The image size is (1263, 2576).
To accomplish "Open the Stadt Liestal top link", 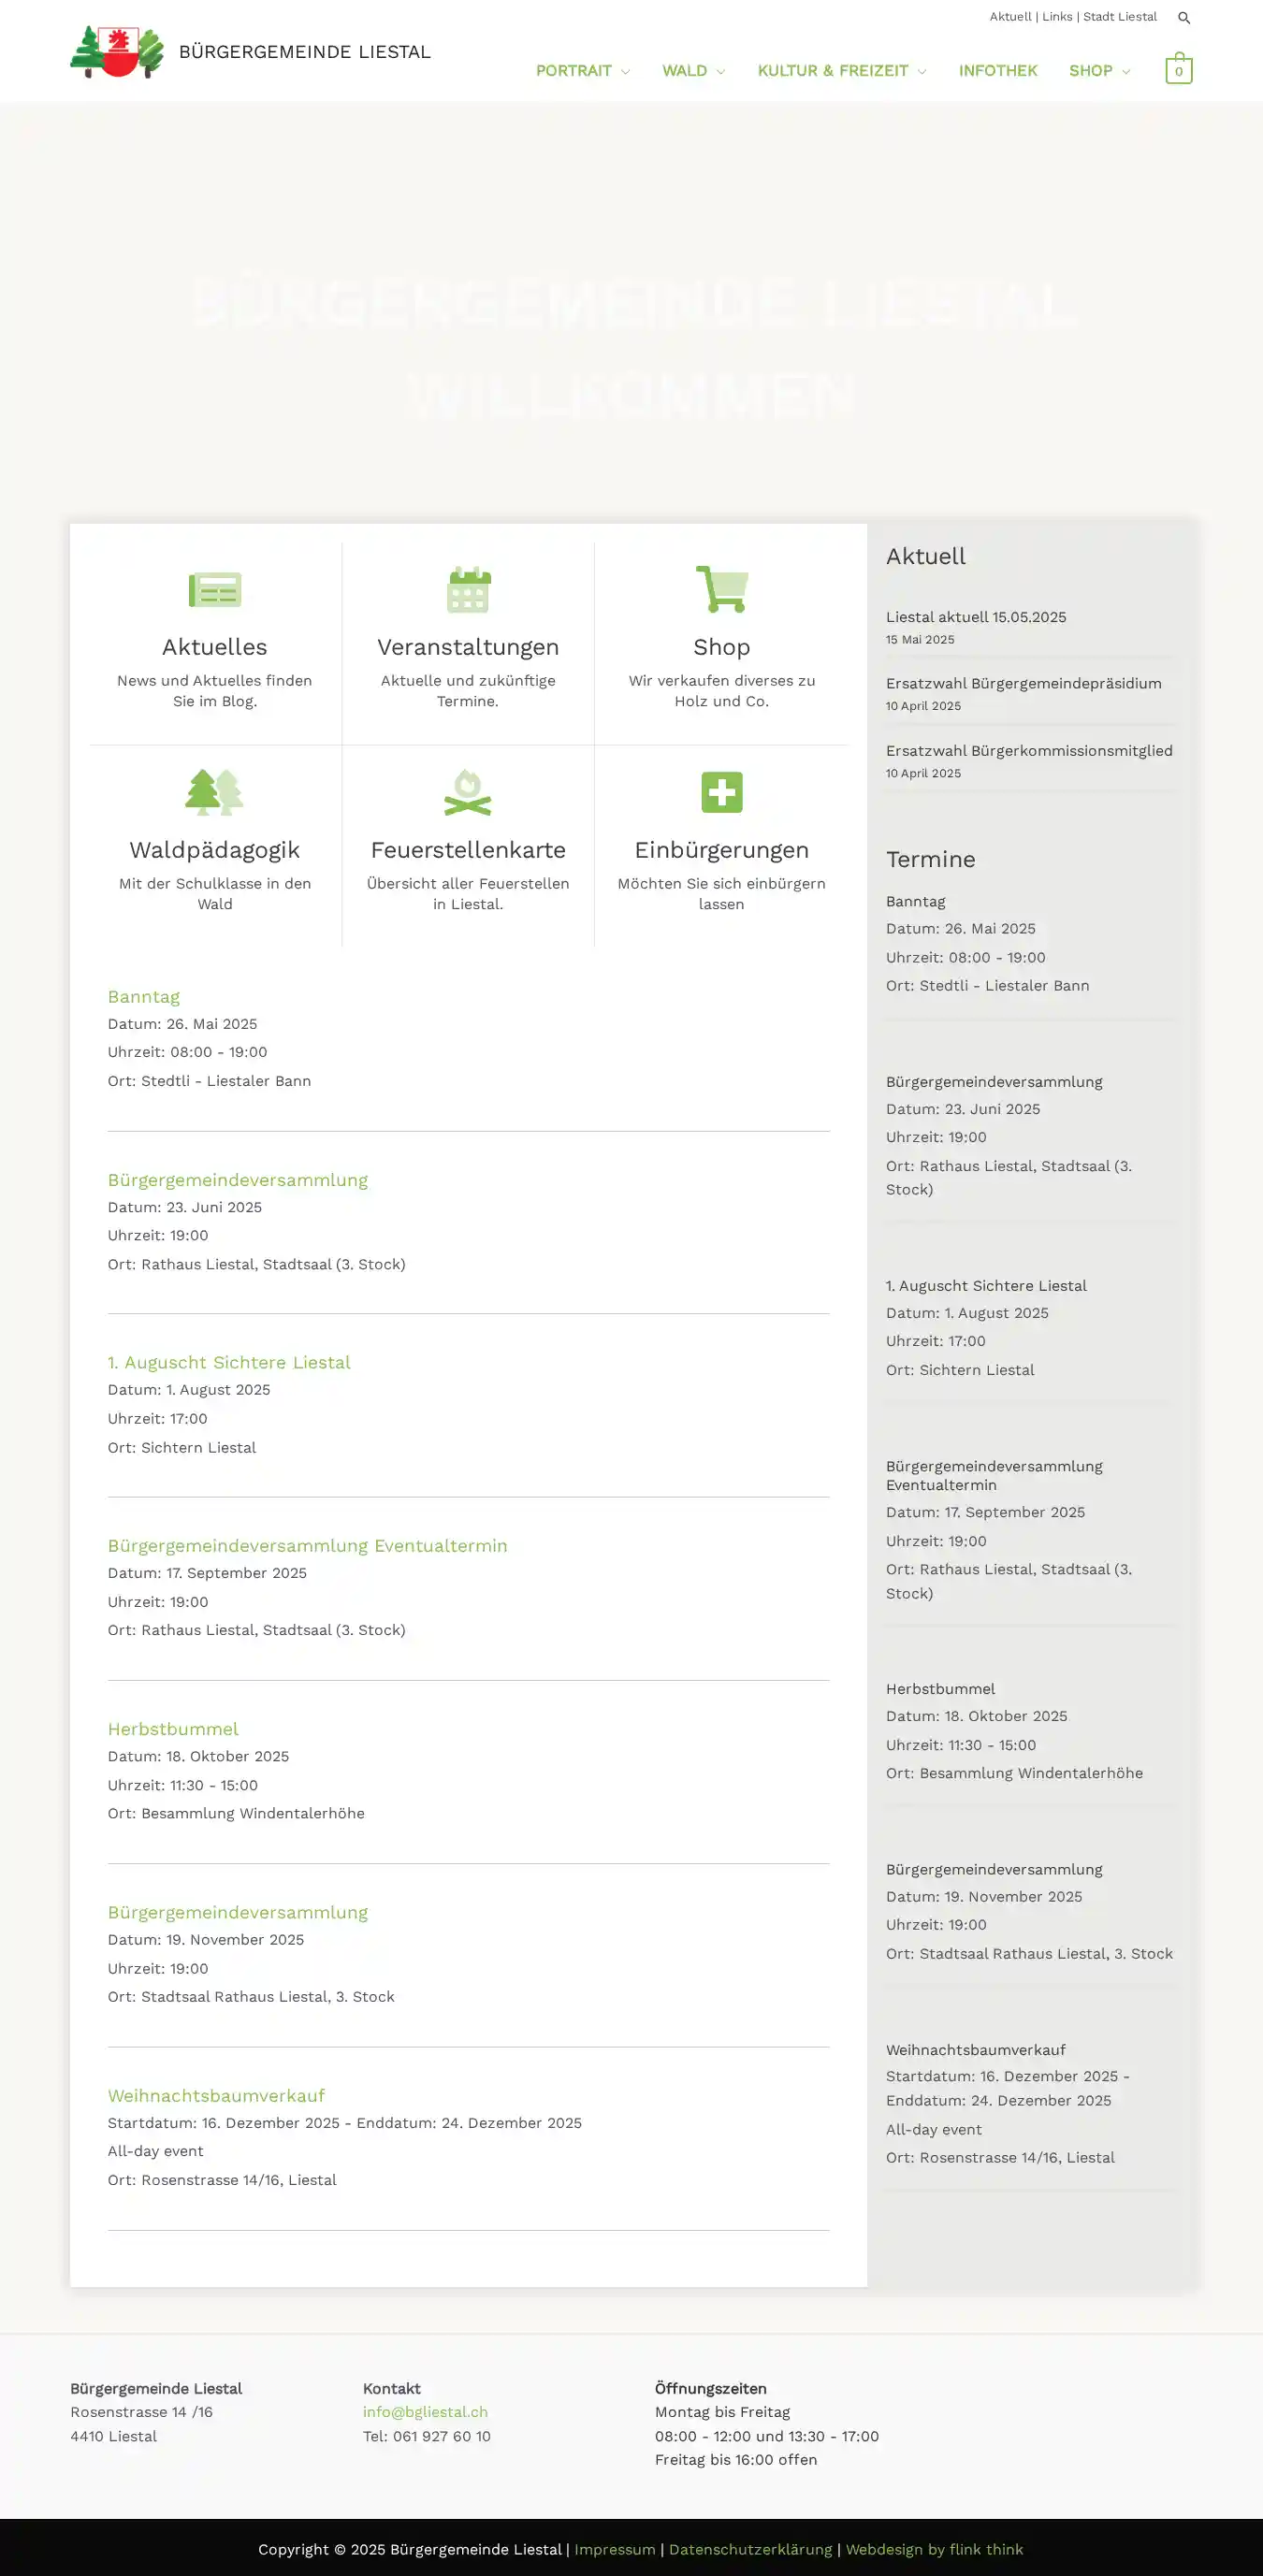I will (x=1119, y=17).
